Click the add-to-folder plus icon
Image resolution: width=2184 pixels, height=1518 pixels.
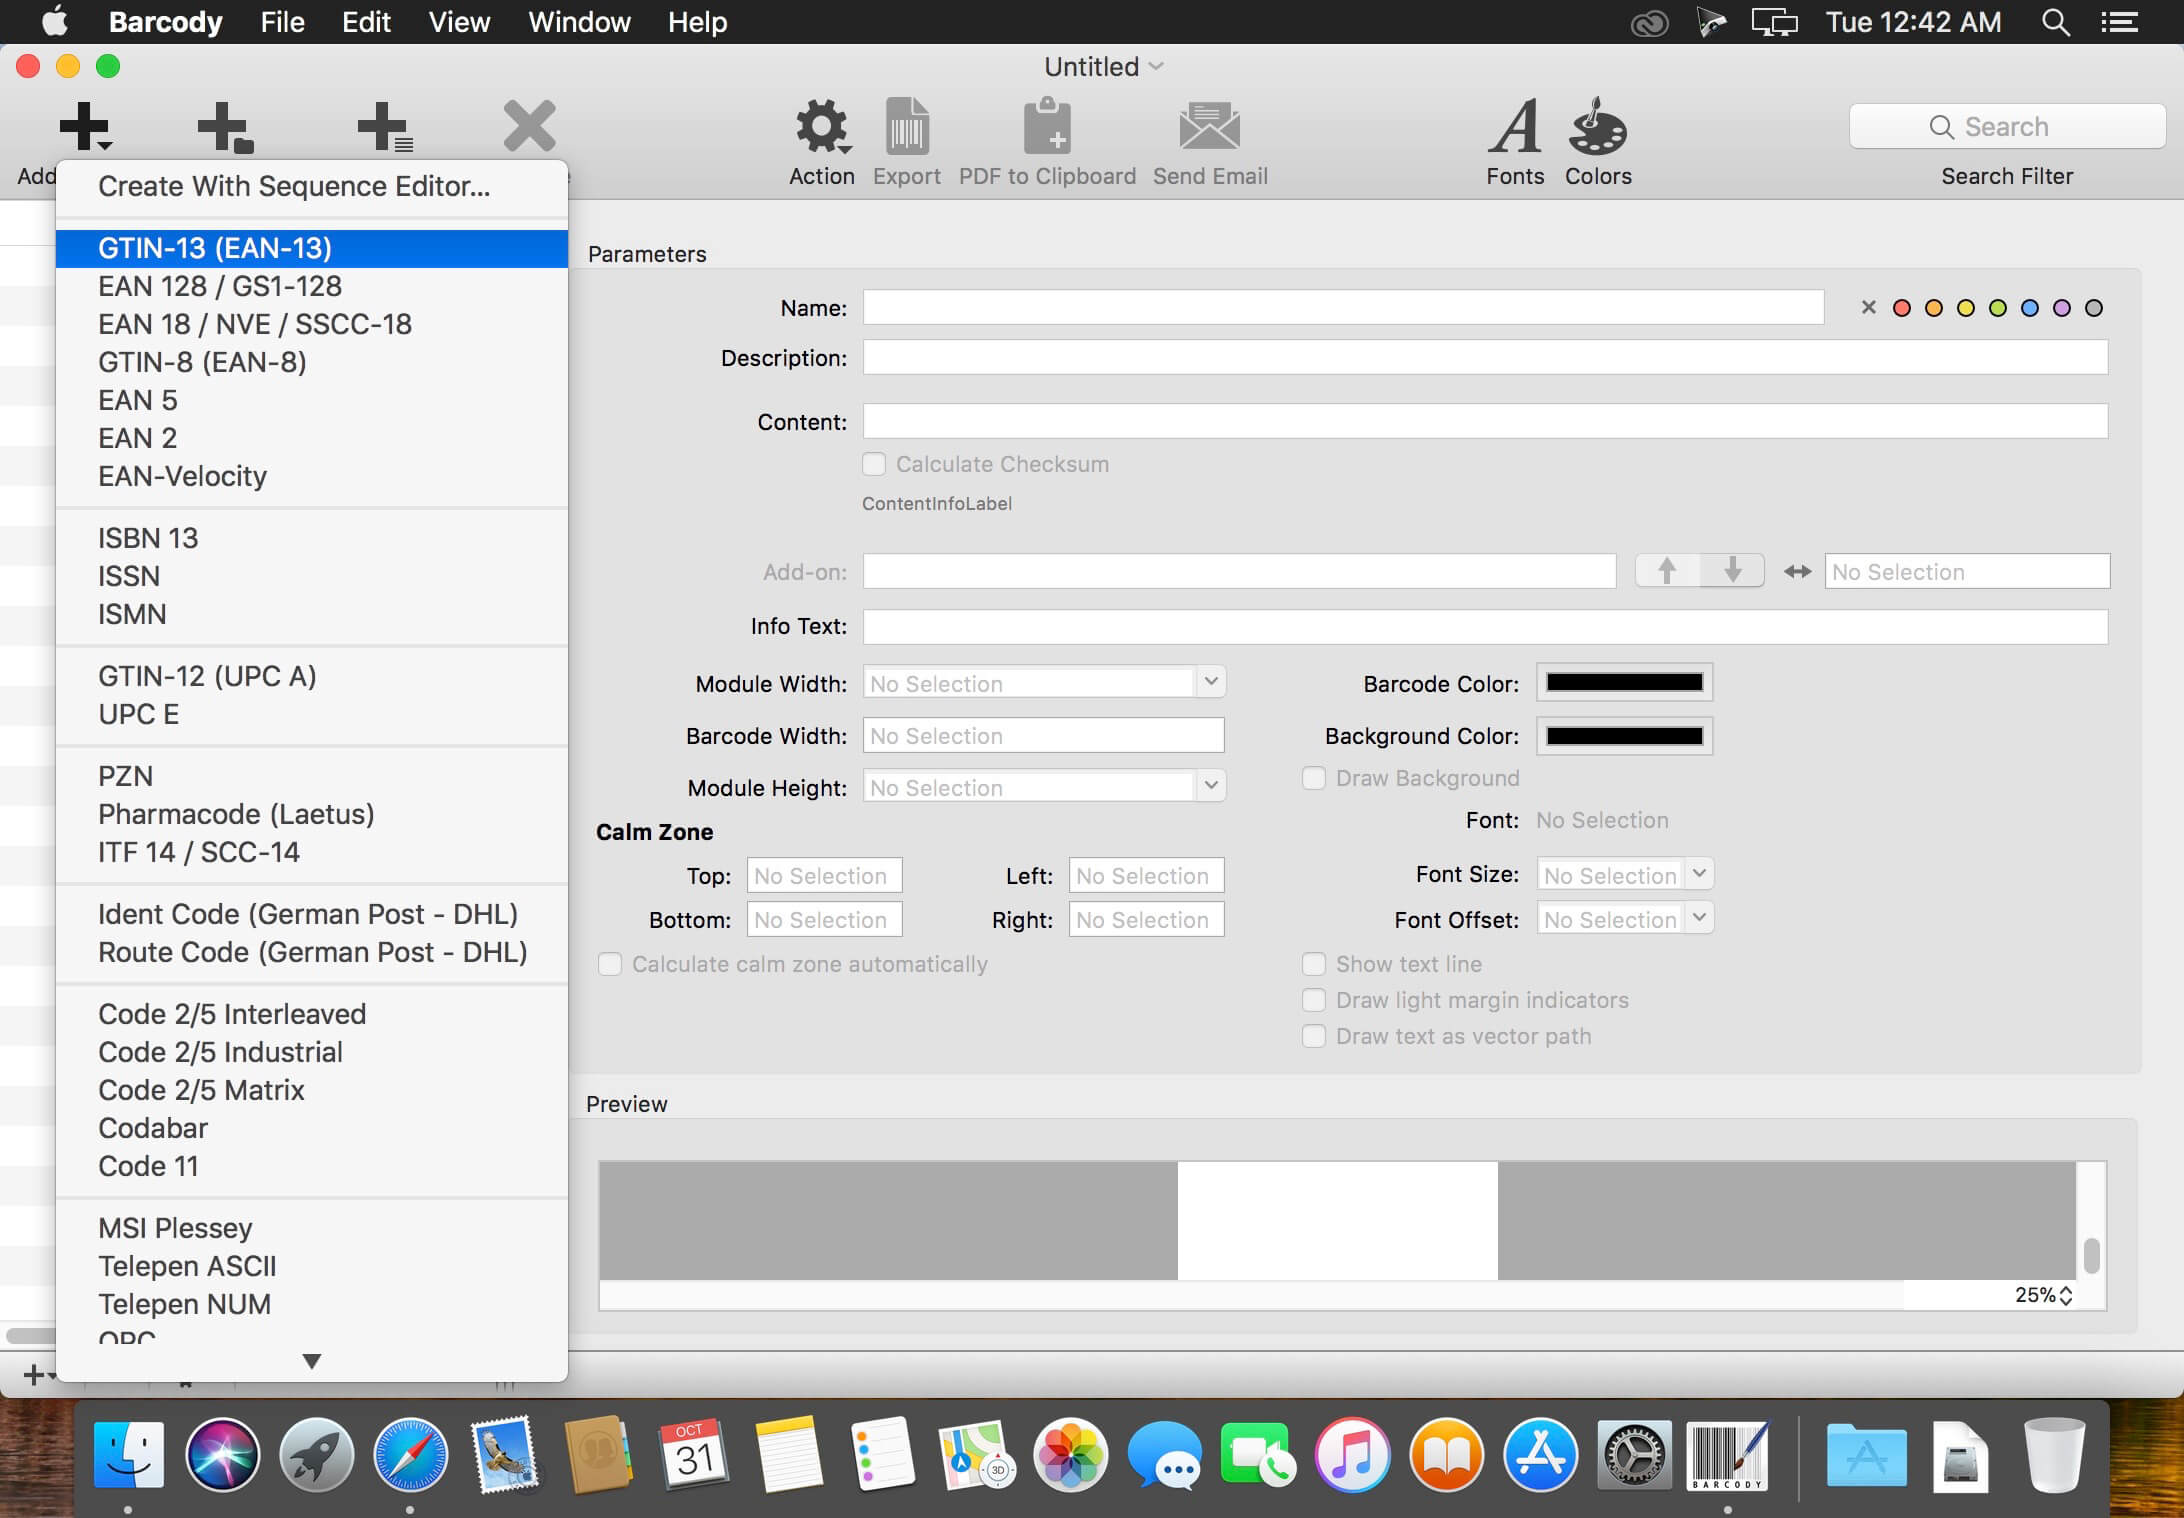[x=225, y=127]
